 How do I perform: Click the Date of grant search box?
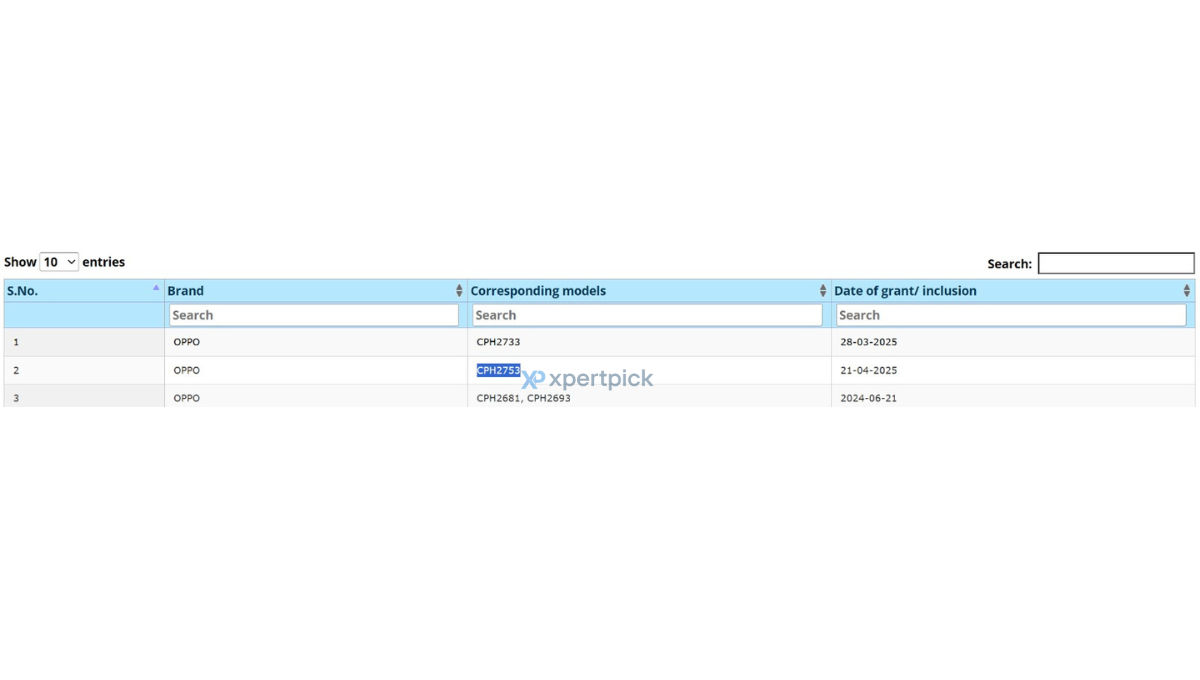pos(1011,315)
